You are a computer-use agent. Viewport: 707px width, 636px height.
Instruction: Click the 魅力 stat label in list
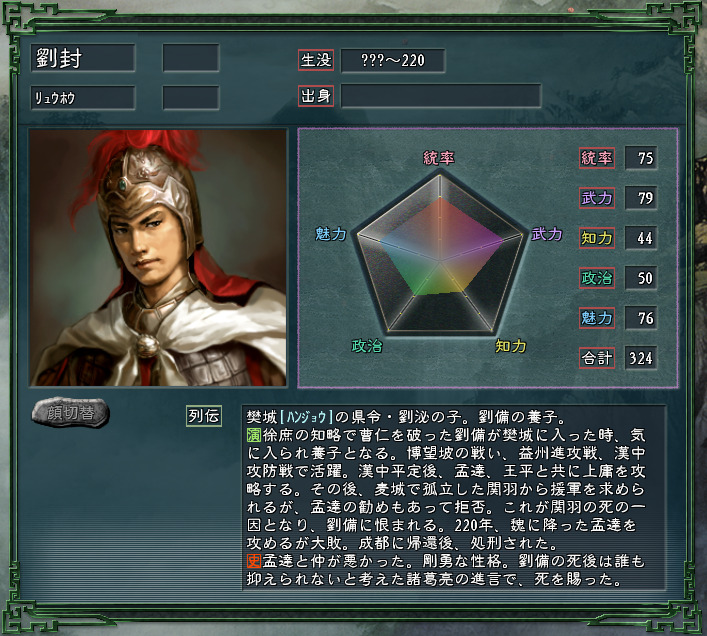point(597,318)
